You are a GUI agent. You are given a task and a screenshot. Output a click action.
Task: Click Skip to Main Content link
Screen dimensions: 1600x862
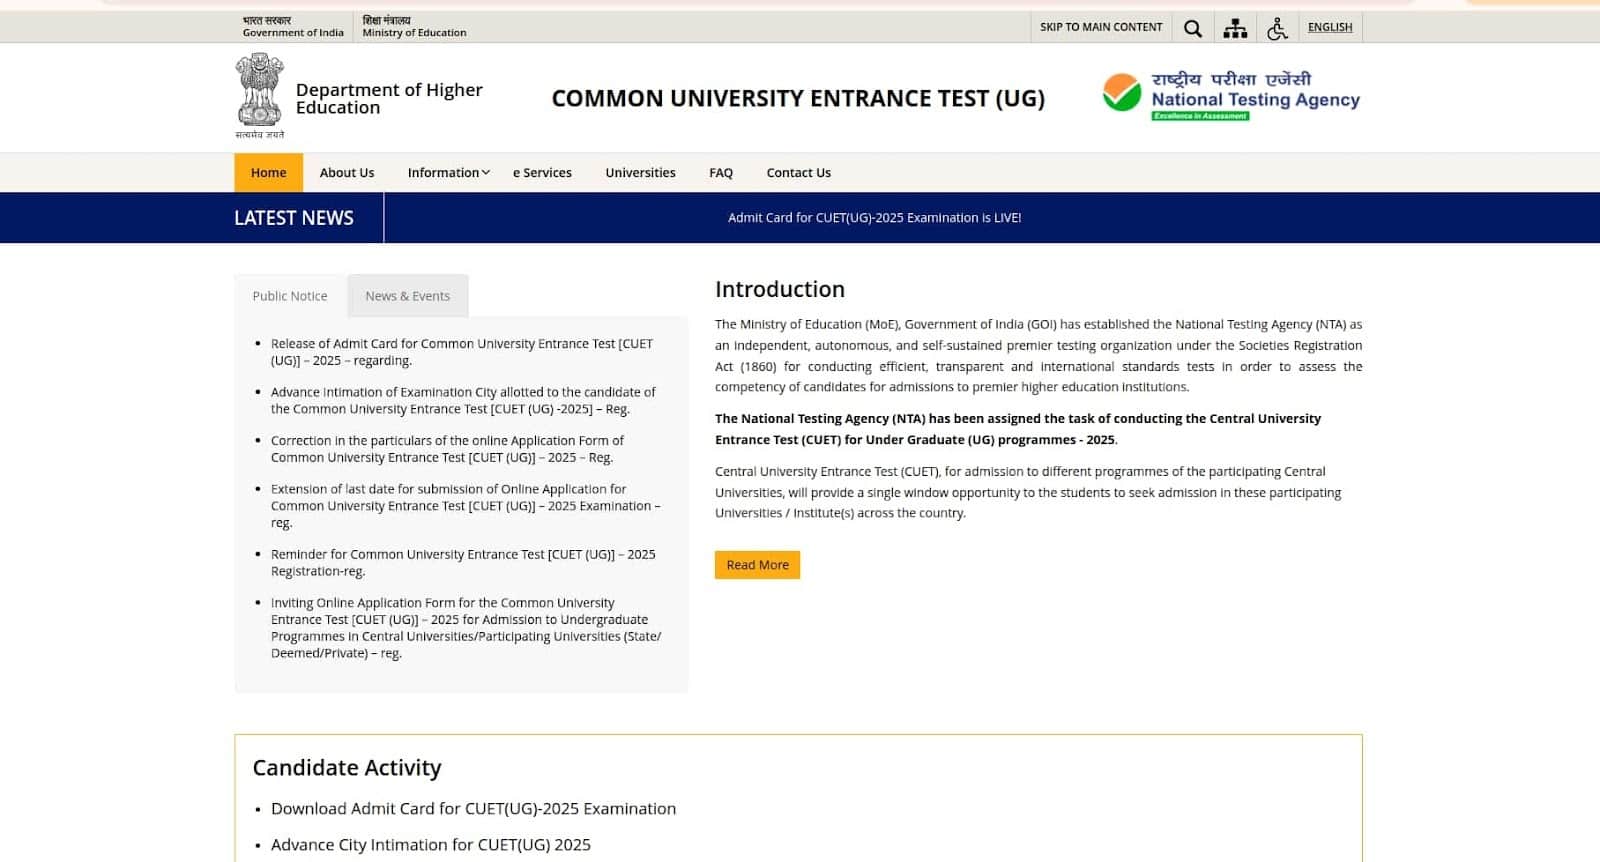click(1100, 27)
